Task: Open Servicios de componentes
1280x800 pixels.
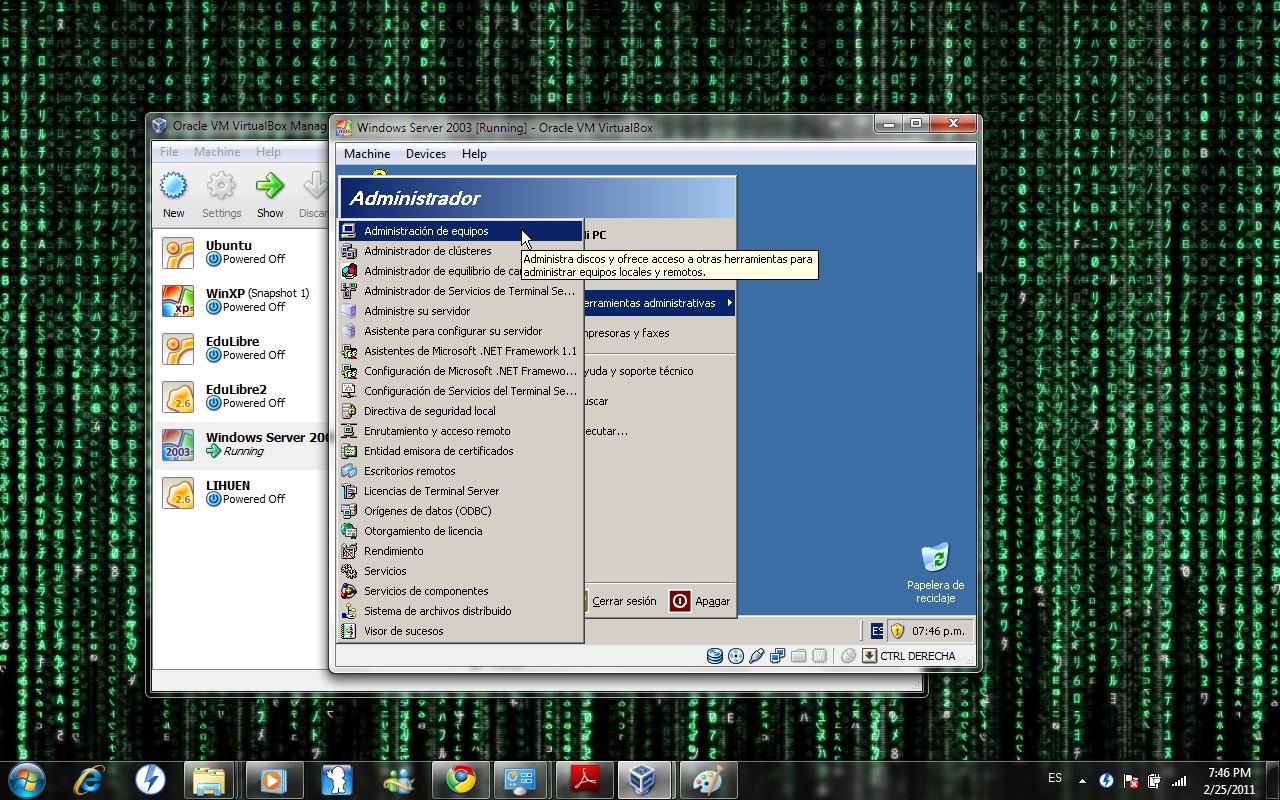Action: click(x=460, y=591)
